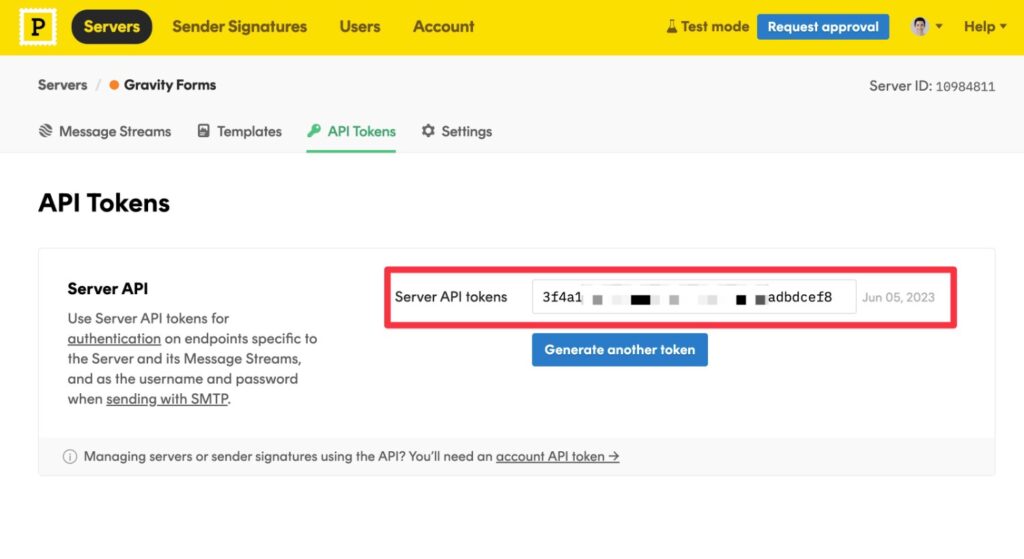The image size is (1024, 559).
Task: Open the account API token link
Action: pos(557,456)
